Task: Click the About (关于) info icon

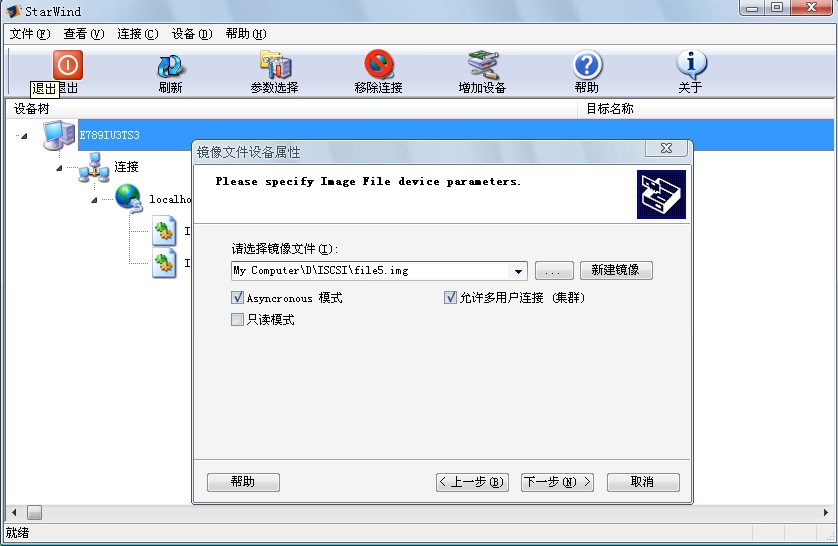Action: click(x=691, y=64)
